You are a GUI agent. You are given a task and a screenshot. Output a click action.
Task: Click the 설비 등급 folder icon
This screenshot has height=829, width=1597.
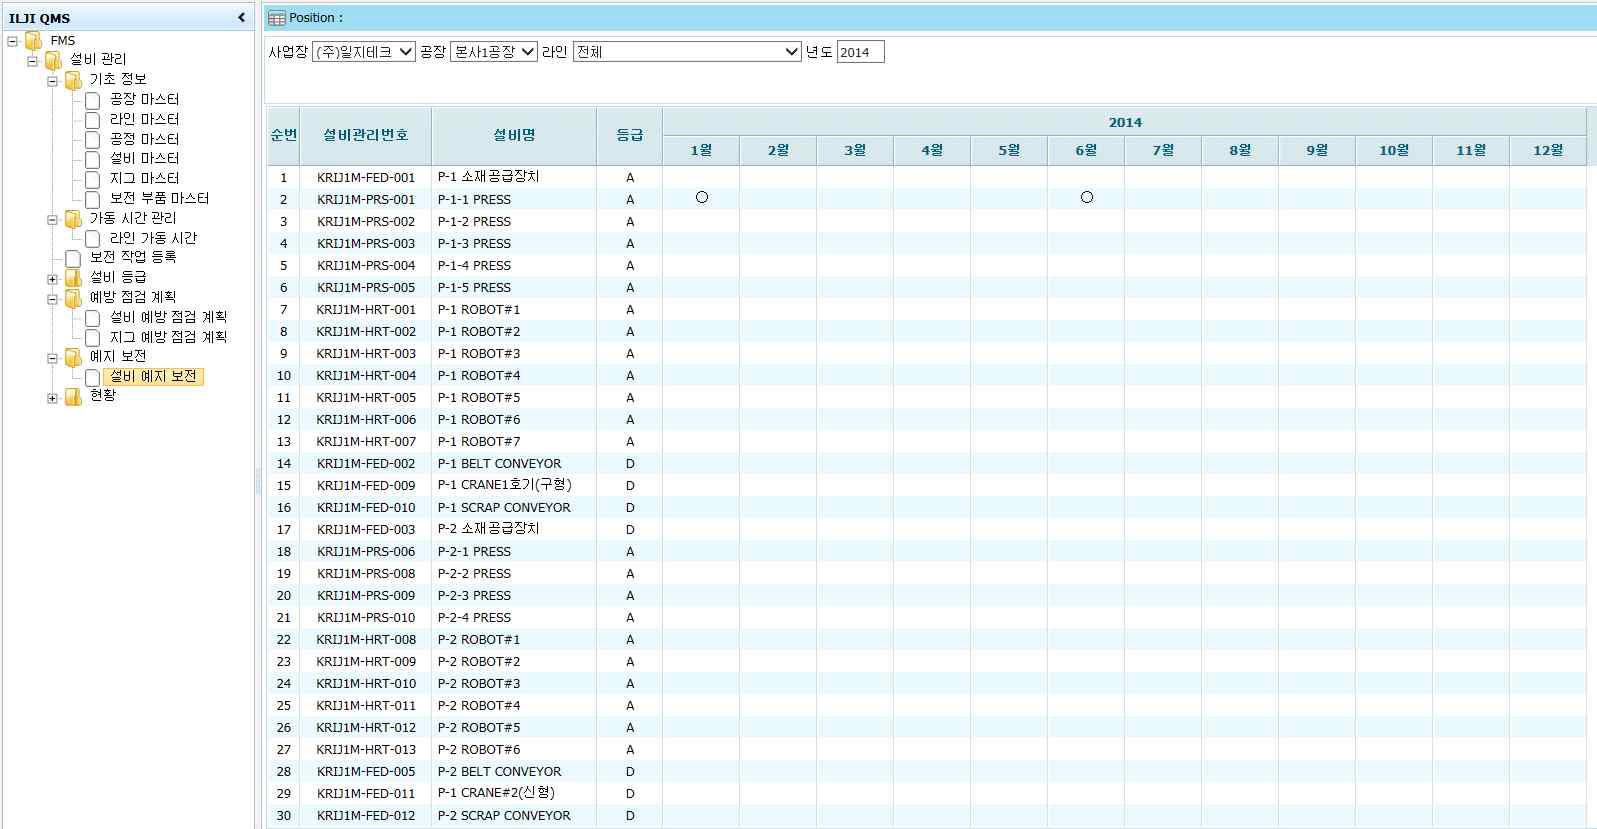coord(73,277)
